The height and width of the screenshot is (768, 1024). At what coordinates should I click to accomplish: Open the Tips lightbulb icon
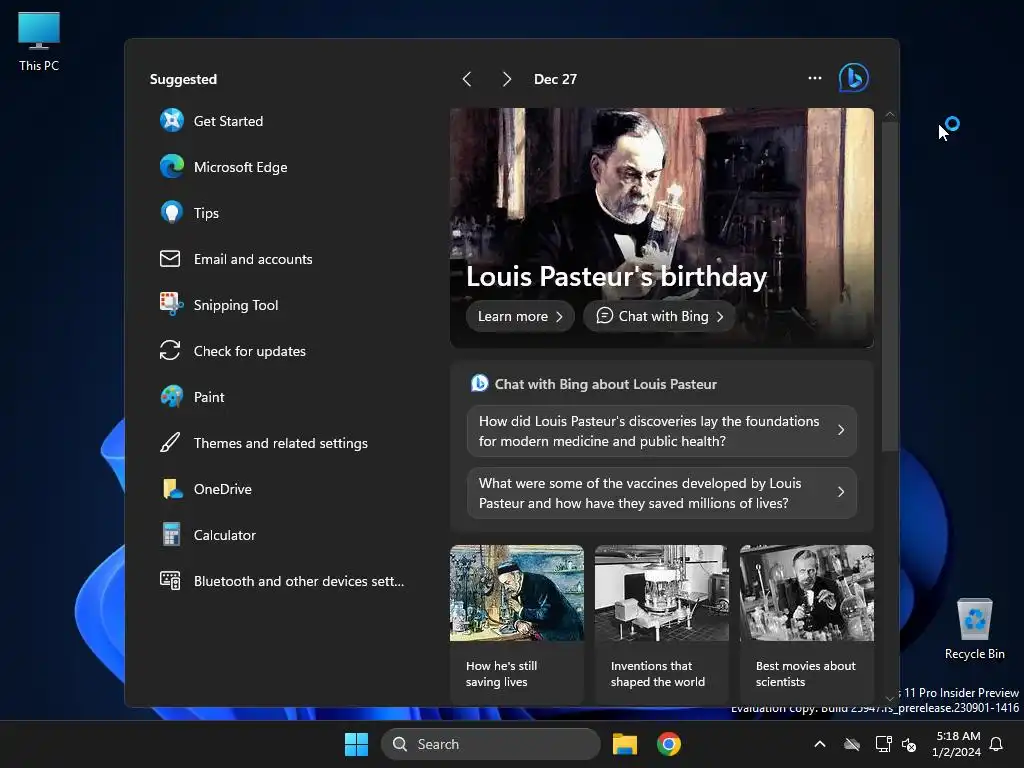(172, 213)
